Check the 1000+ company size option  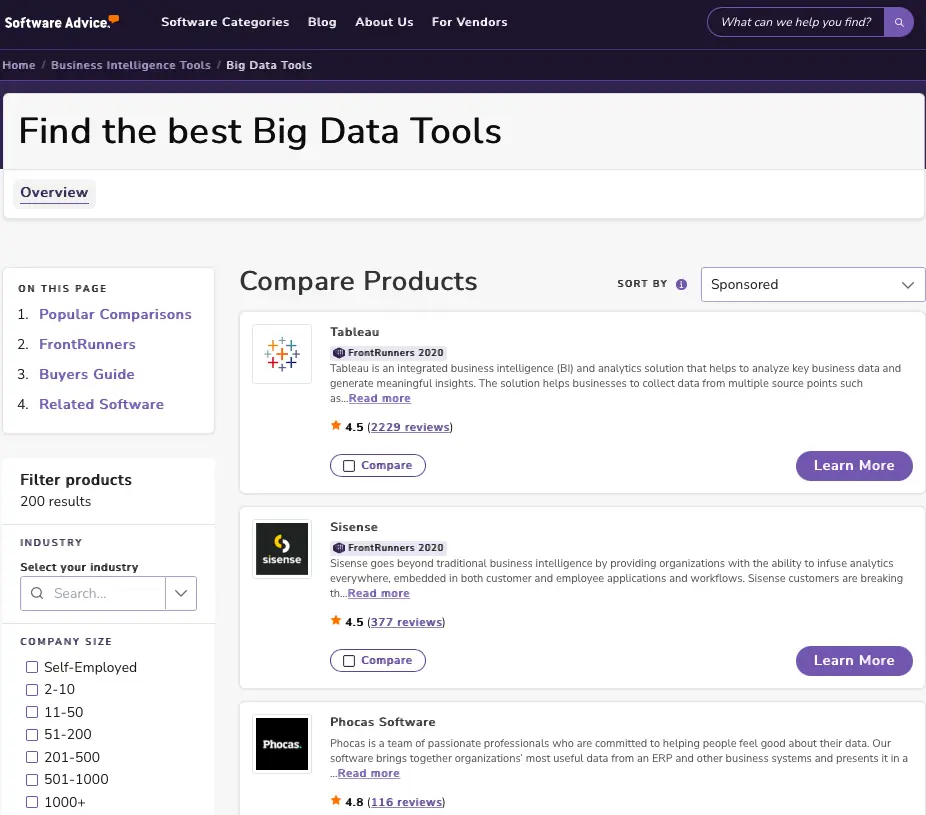tap(31, 802)
